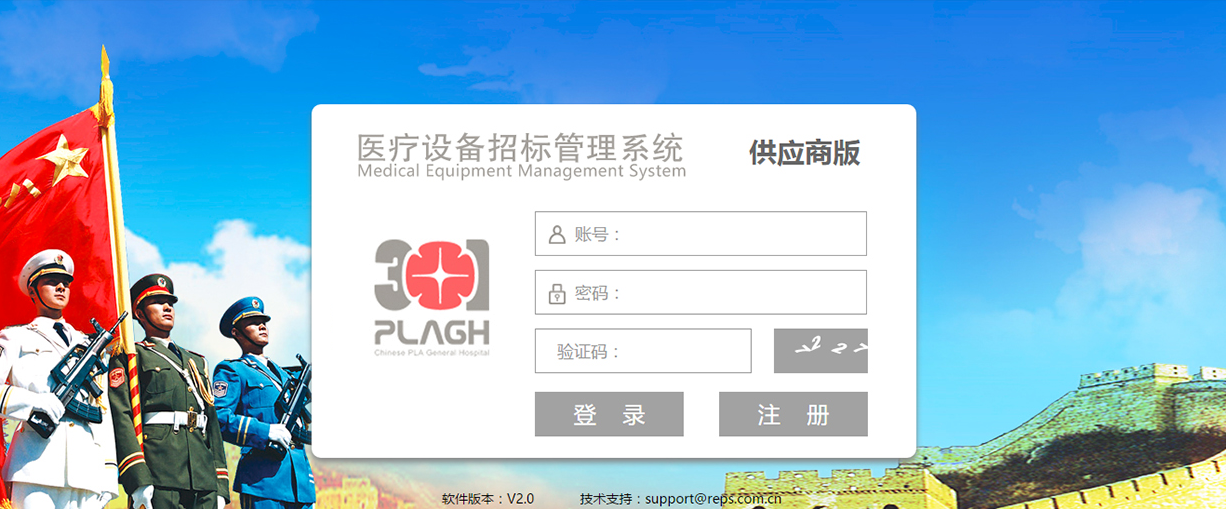Viewport: 1226px width, 509px height.
Task: Click the 软件版本 V2.0 version text
Action: 488,498
